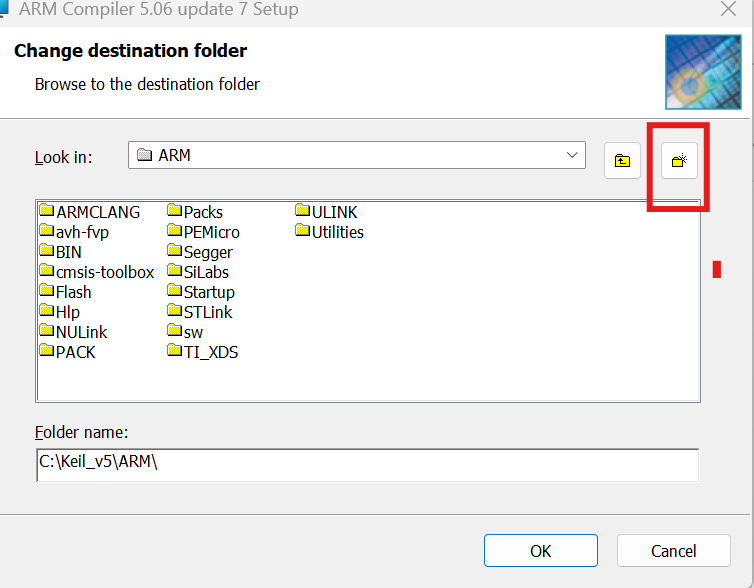Viewport: 754px width, 588px height.
Task: Close the ARM Compiler Setup dialog
Action: [x=728, y=9]
